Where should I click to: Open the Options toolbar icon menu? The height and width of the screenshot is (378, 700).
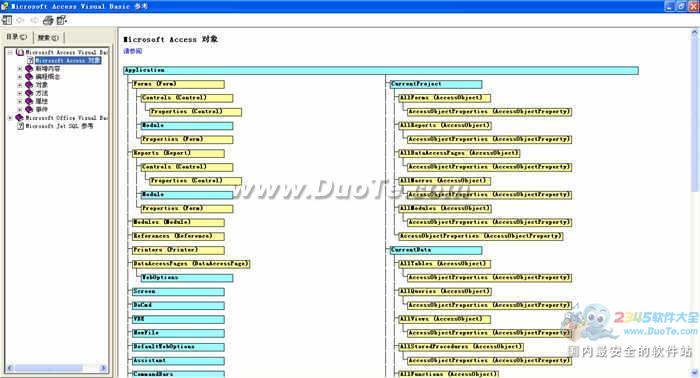pyautogui.click(x=61, y=20)
